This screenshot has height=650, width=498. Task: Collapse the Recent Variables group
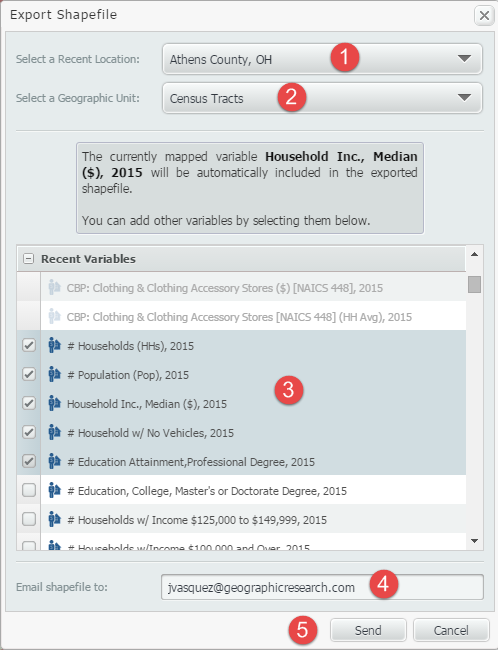pyautogui.click(x=28, y=259)
